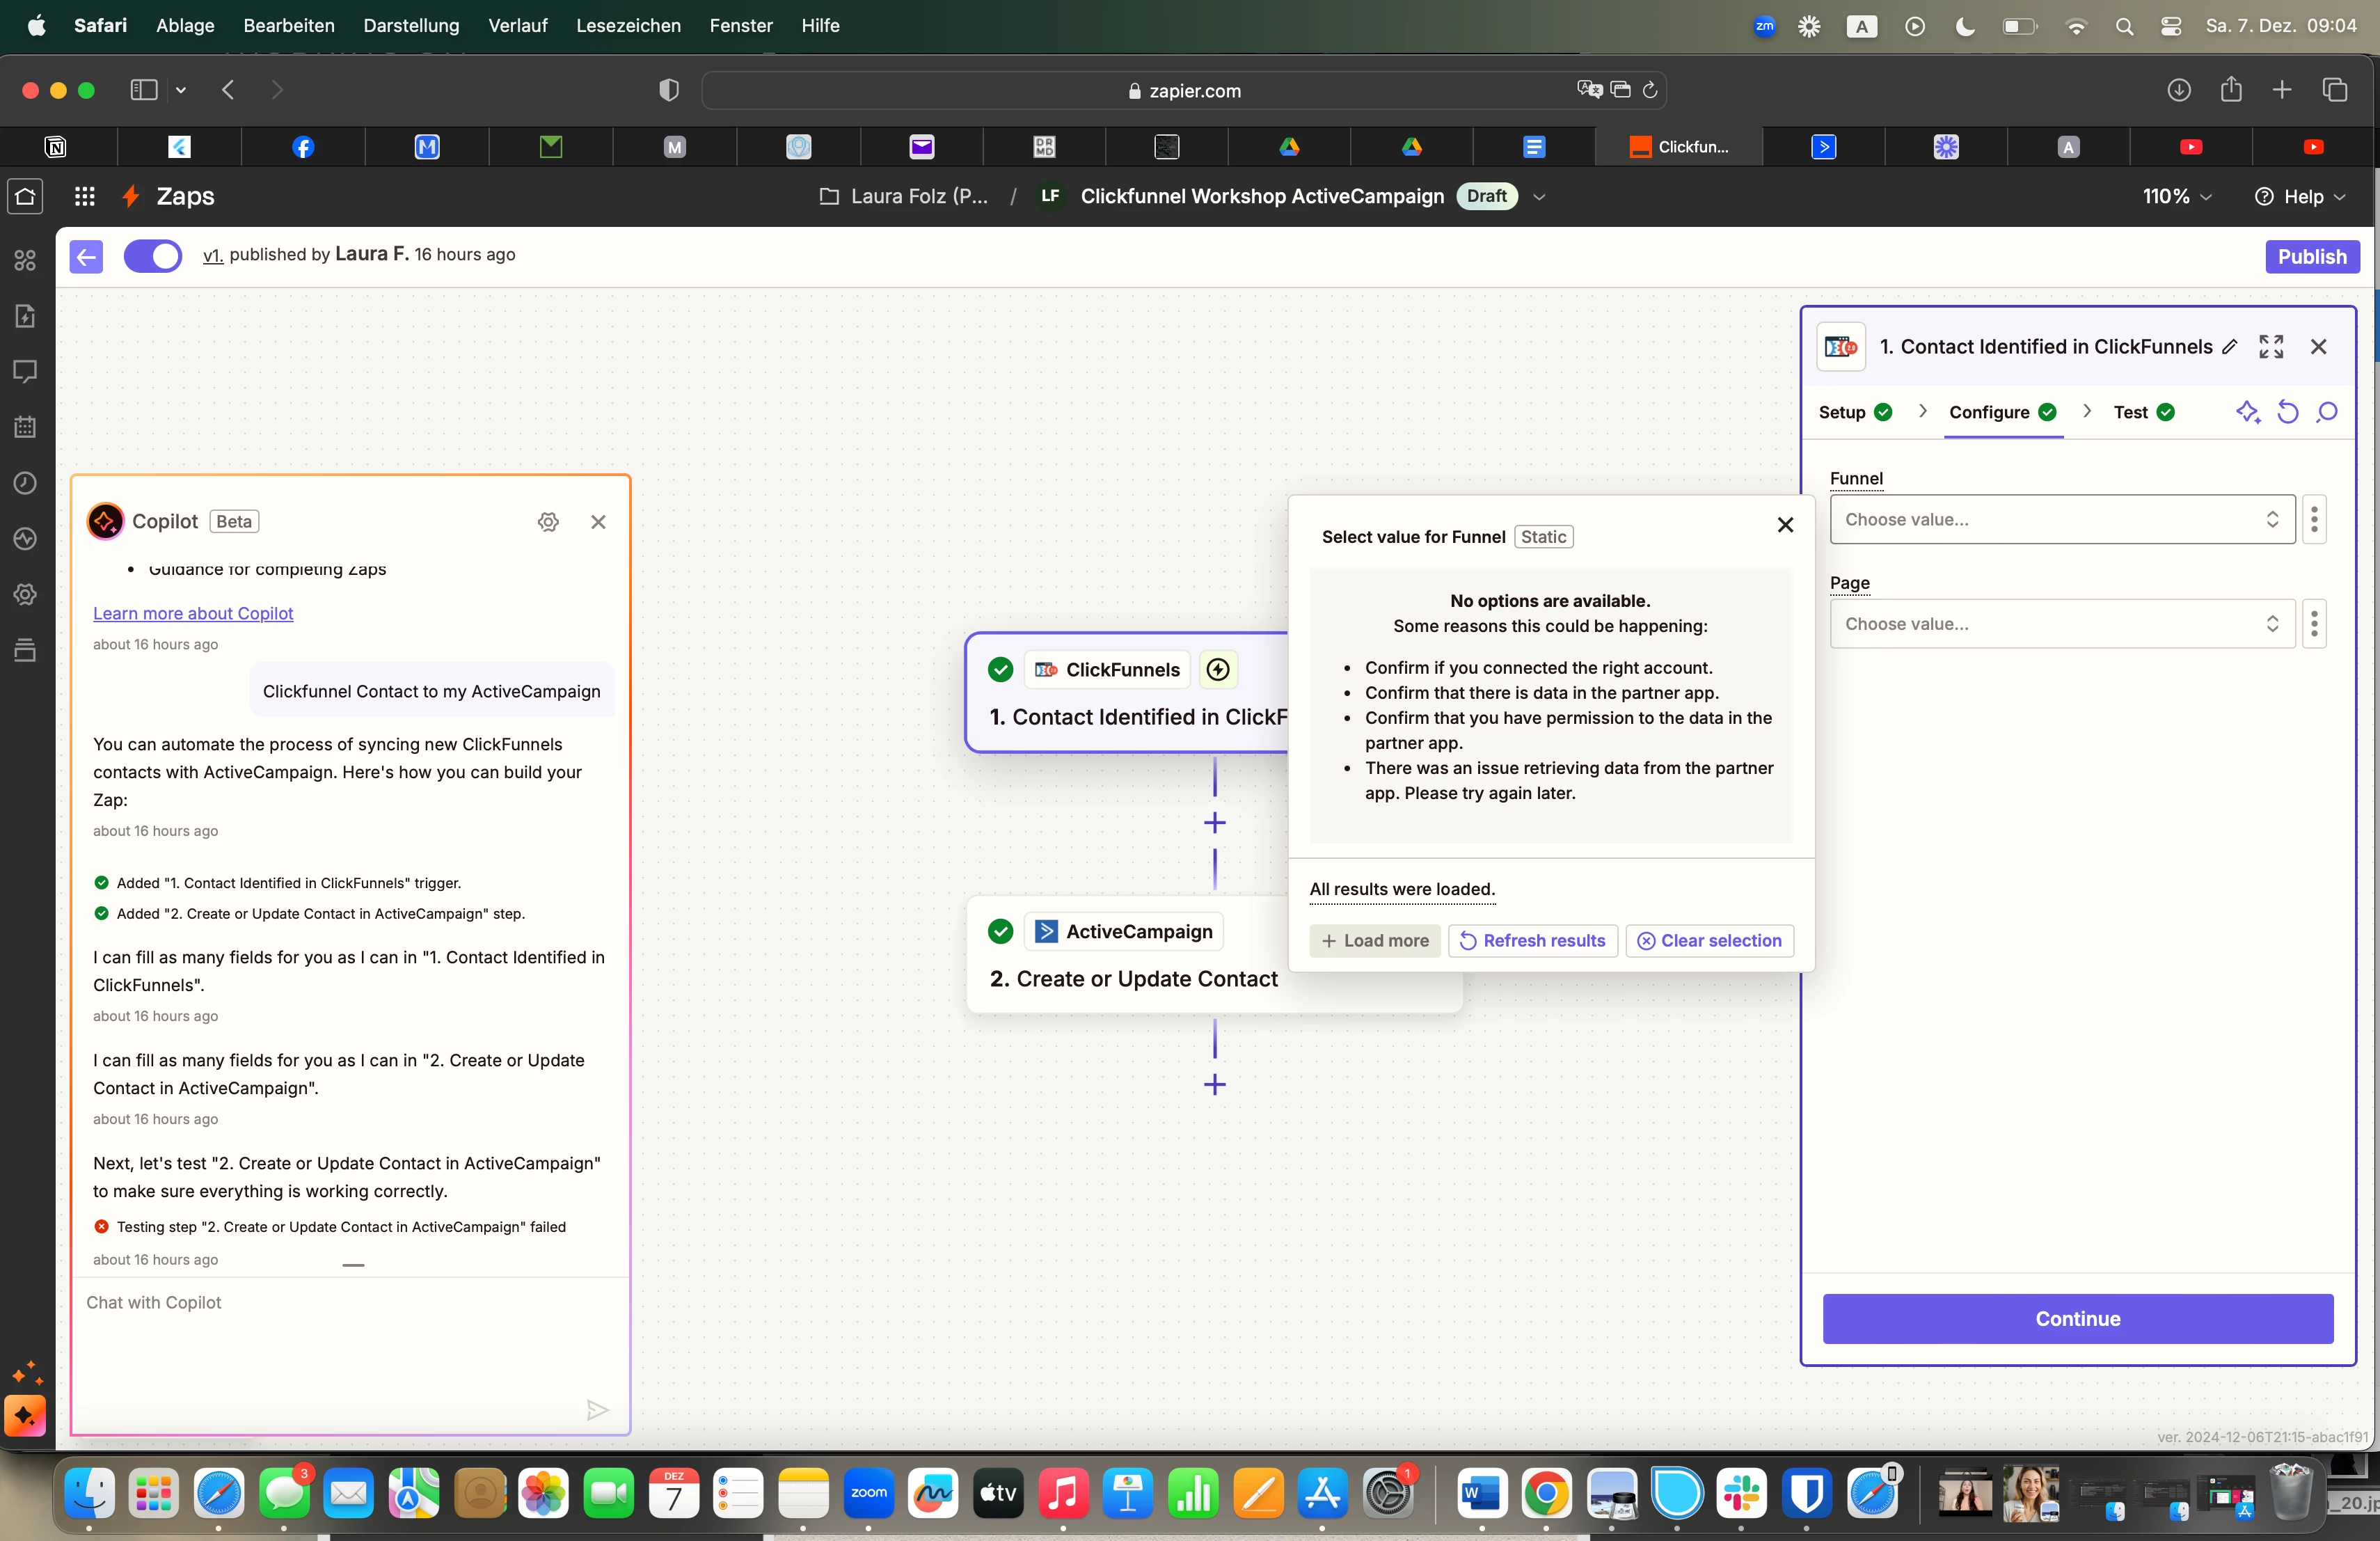Click the Copilot settings gear icon
This screenshot has width=2380, height=1541.
tap(548, 522)
